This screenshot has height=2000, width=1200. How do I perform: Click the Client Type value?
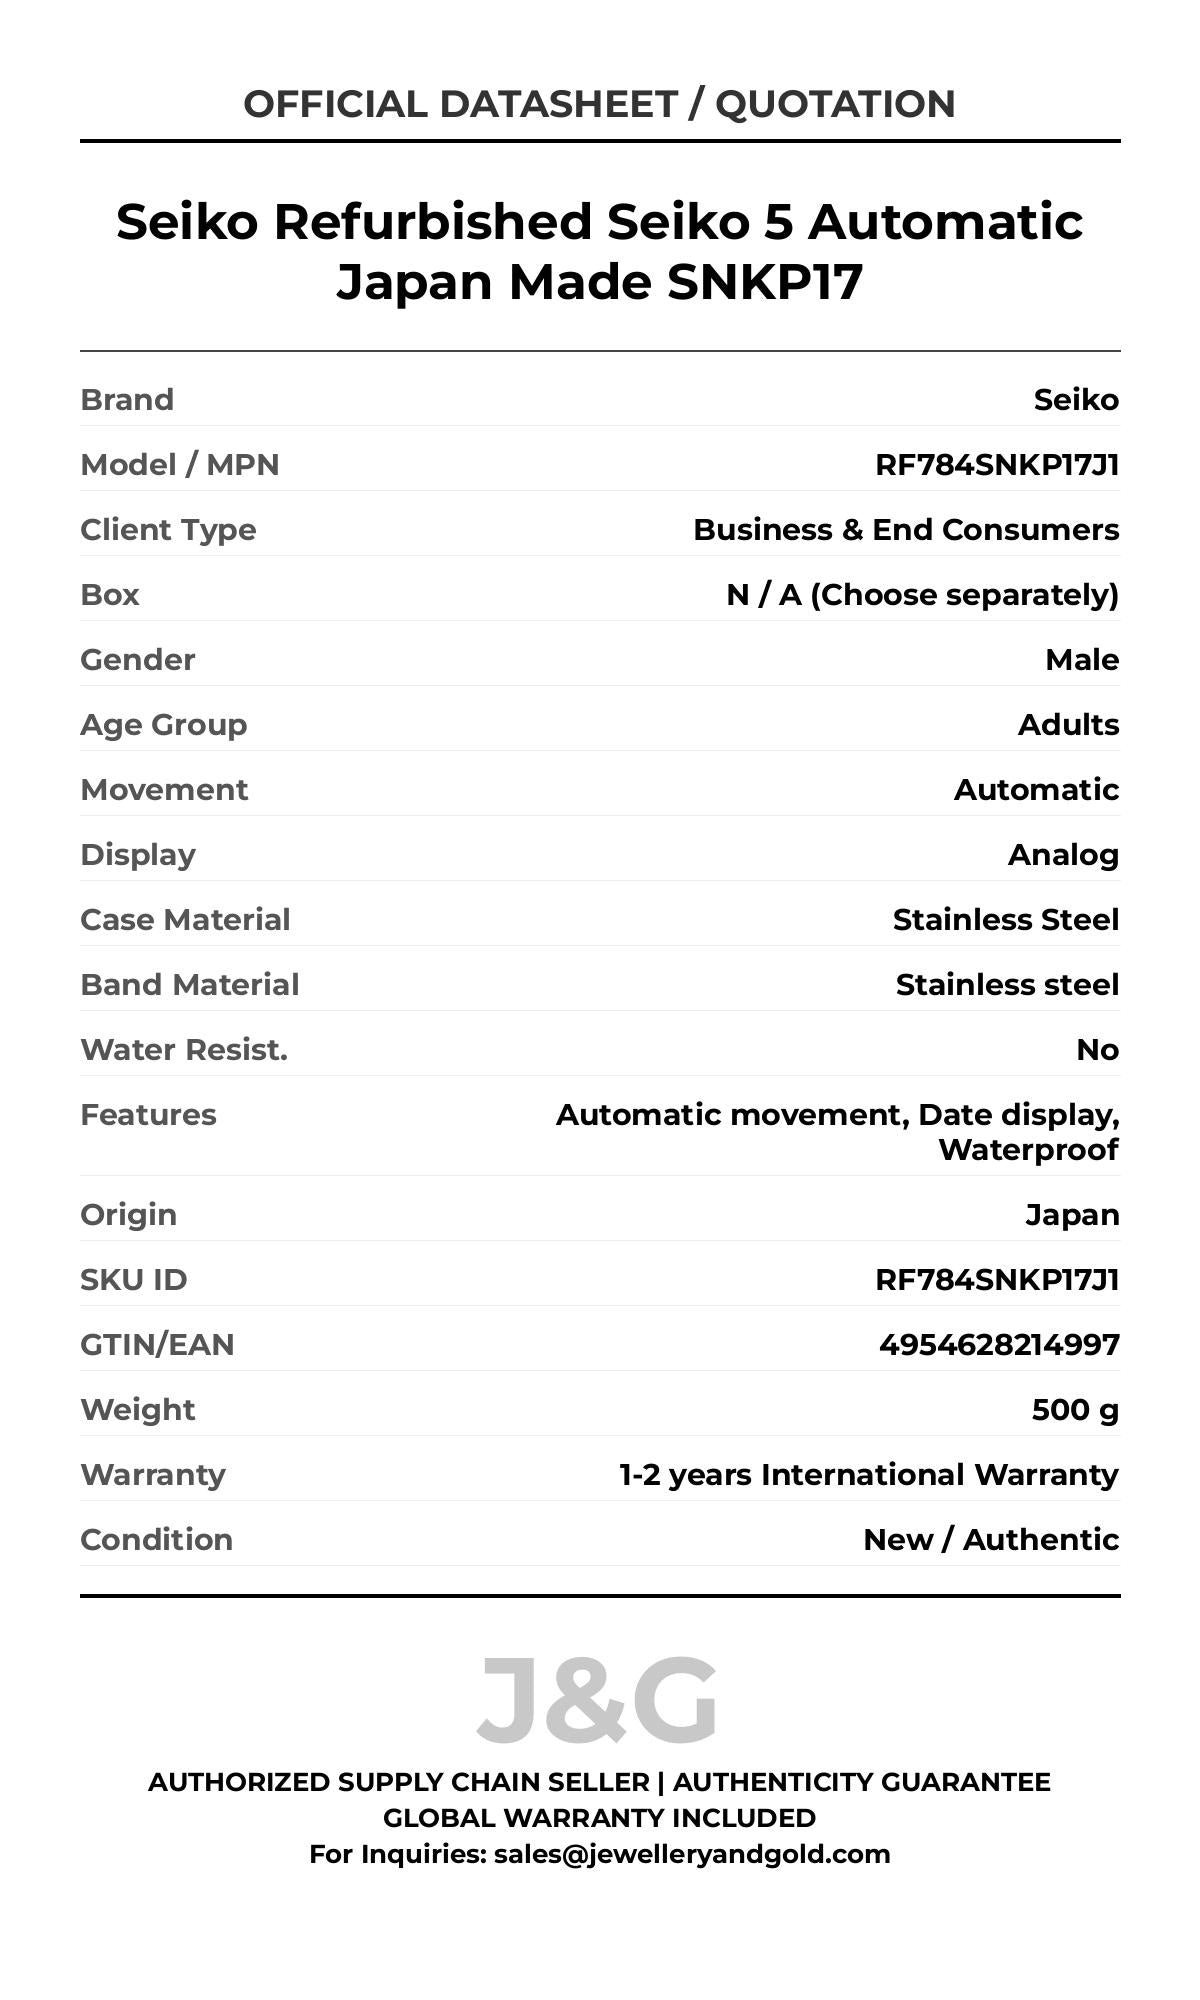click(905, 530)
